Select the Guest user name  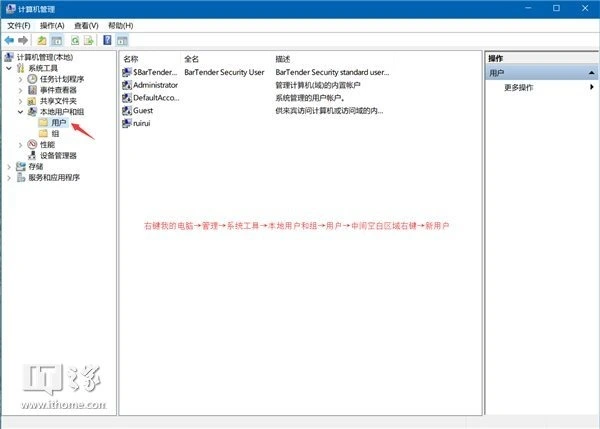[143, 111]
